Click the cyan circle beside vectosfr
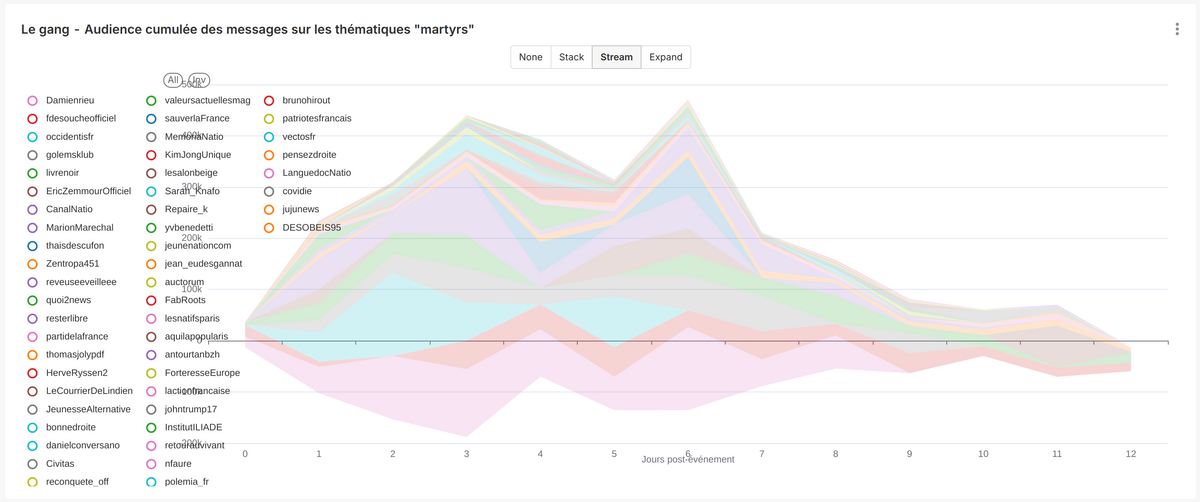The height and width of the screenshot is (502, 1200). coord(270,137)
